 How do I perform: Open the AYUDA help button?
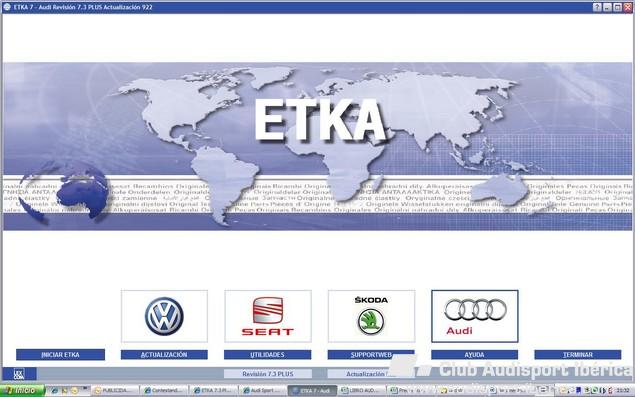(x=475, y=355)
